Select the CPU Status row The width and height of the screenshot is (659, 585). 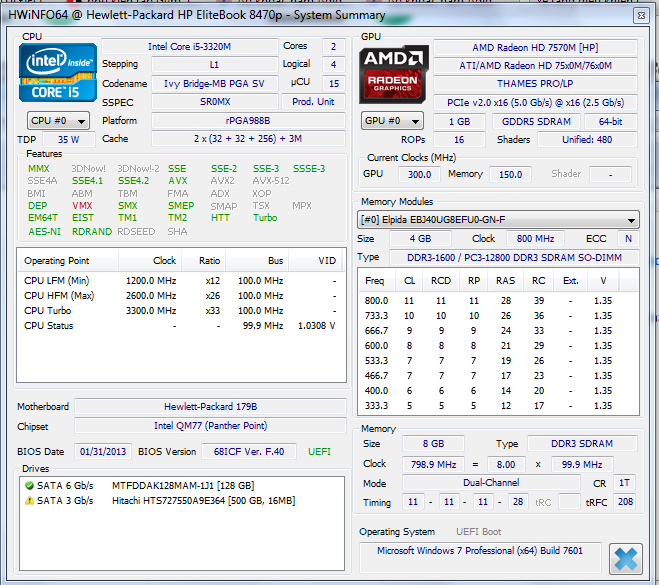(x=181, y=326)
